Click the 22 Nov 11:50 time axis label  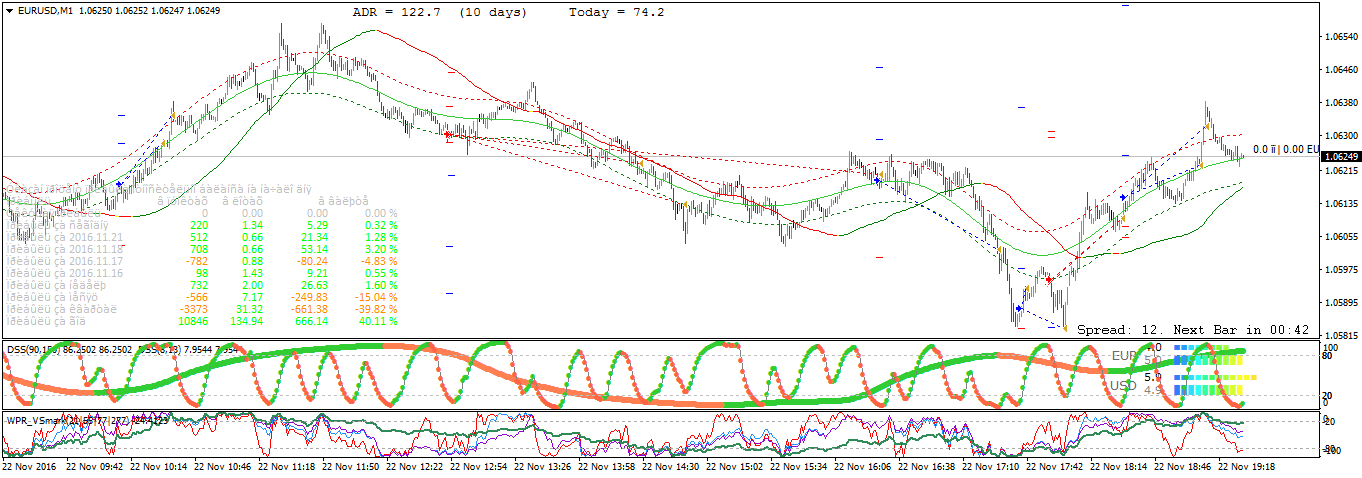(x=351, y=466)
